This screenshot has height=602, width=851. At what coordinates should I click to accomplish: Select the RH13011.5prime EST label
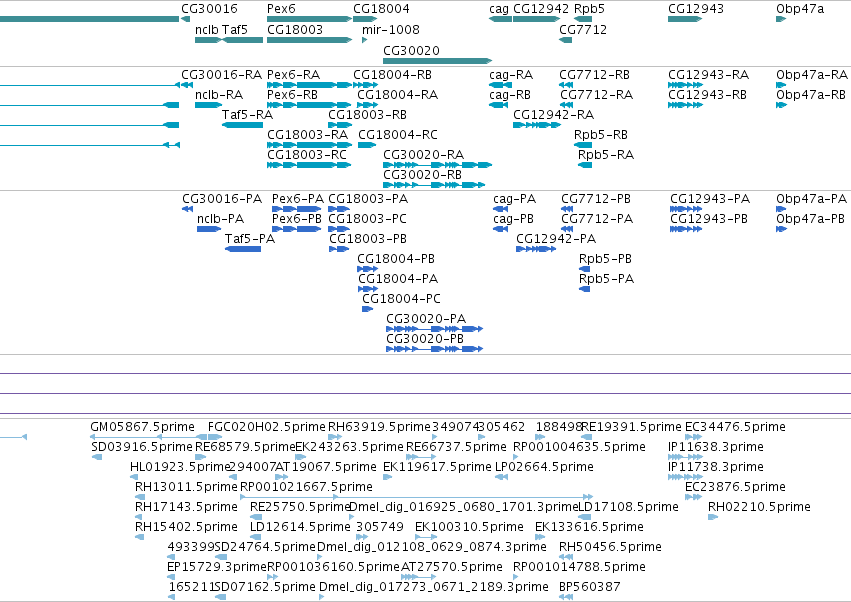[186, 487]
